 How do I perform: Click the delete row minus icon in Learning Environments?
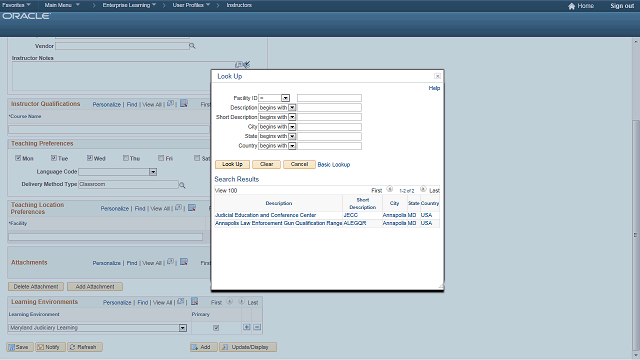[x=257, y=327]
